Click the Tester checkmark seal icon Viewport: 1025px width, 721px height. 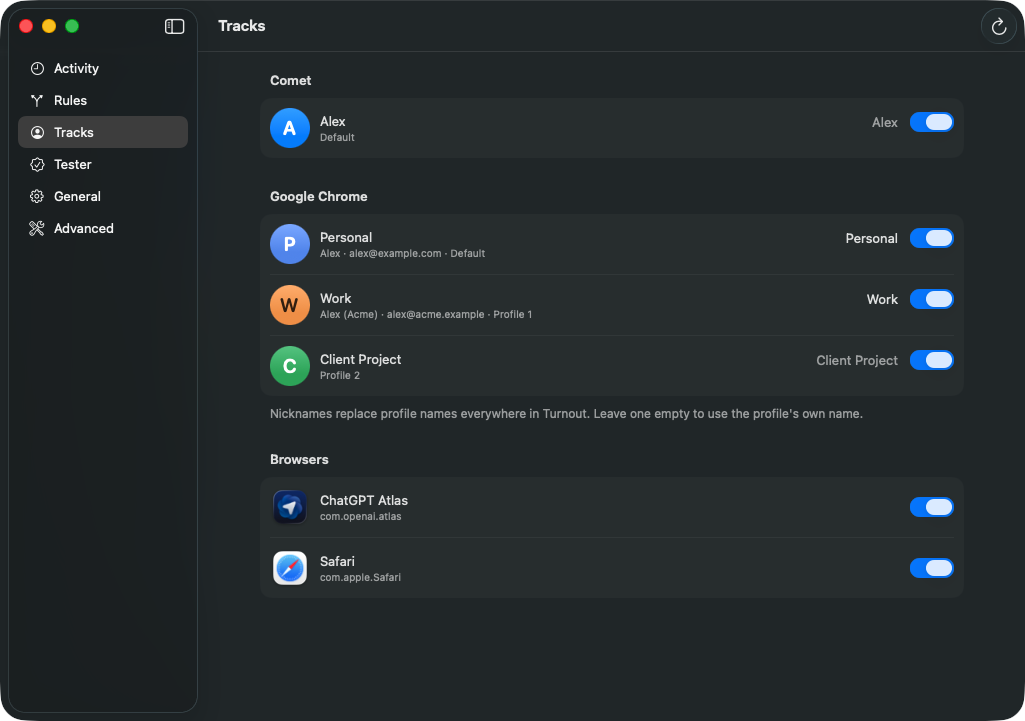37,164
